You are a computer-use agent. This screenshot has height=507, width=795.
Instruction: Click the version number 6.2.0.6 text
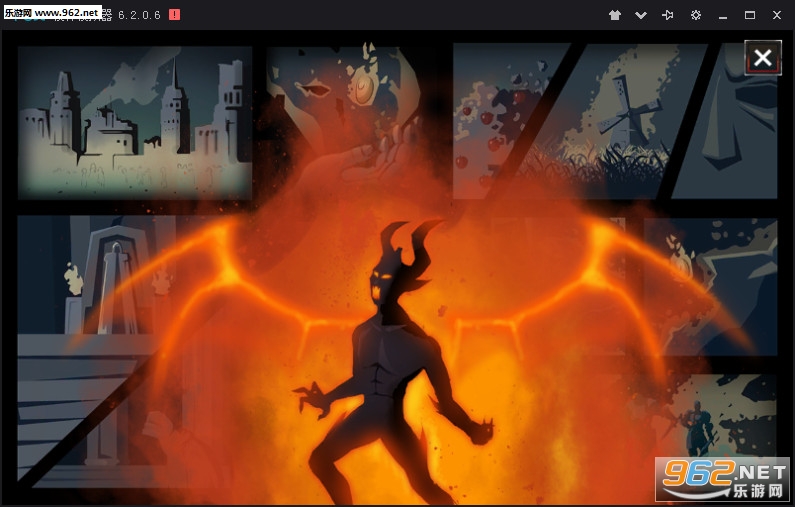(139, 15)
